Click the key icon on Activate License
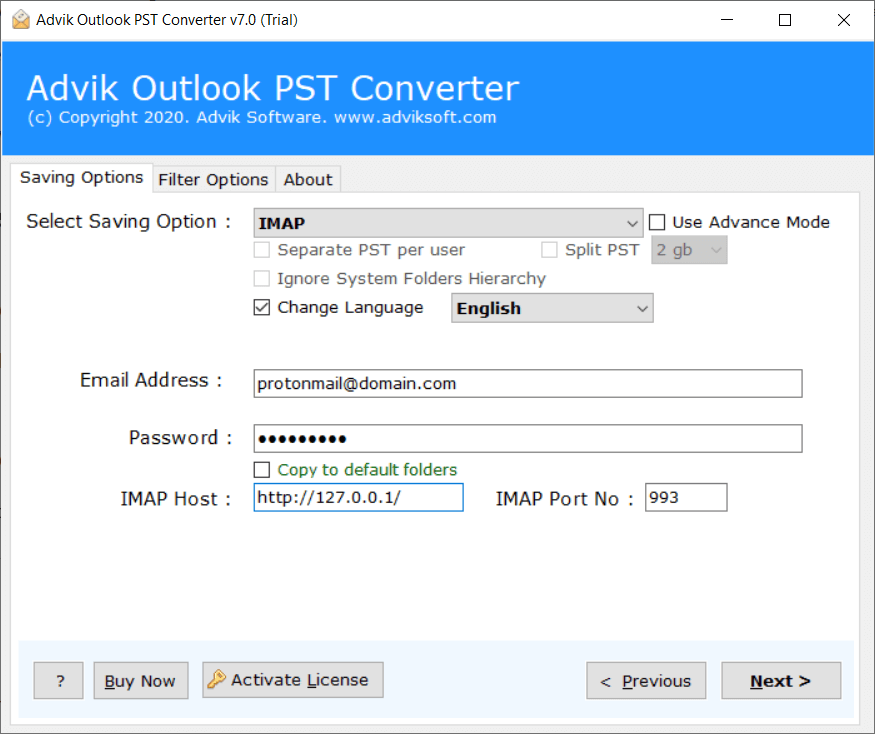 point(217,679)
